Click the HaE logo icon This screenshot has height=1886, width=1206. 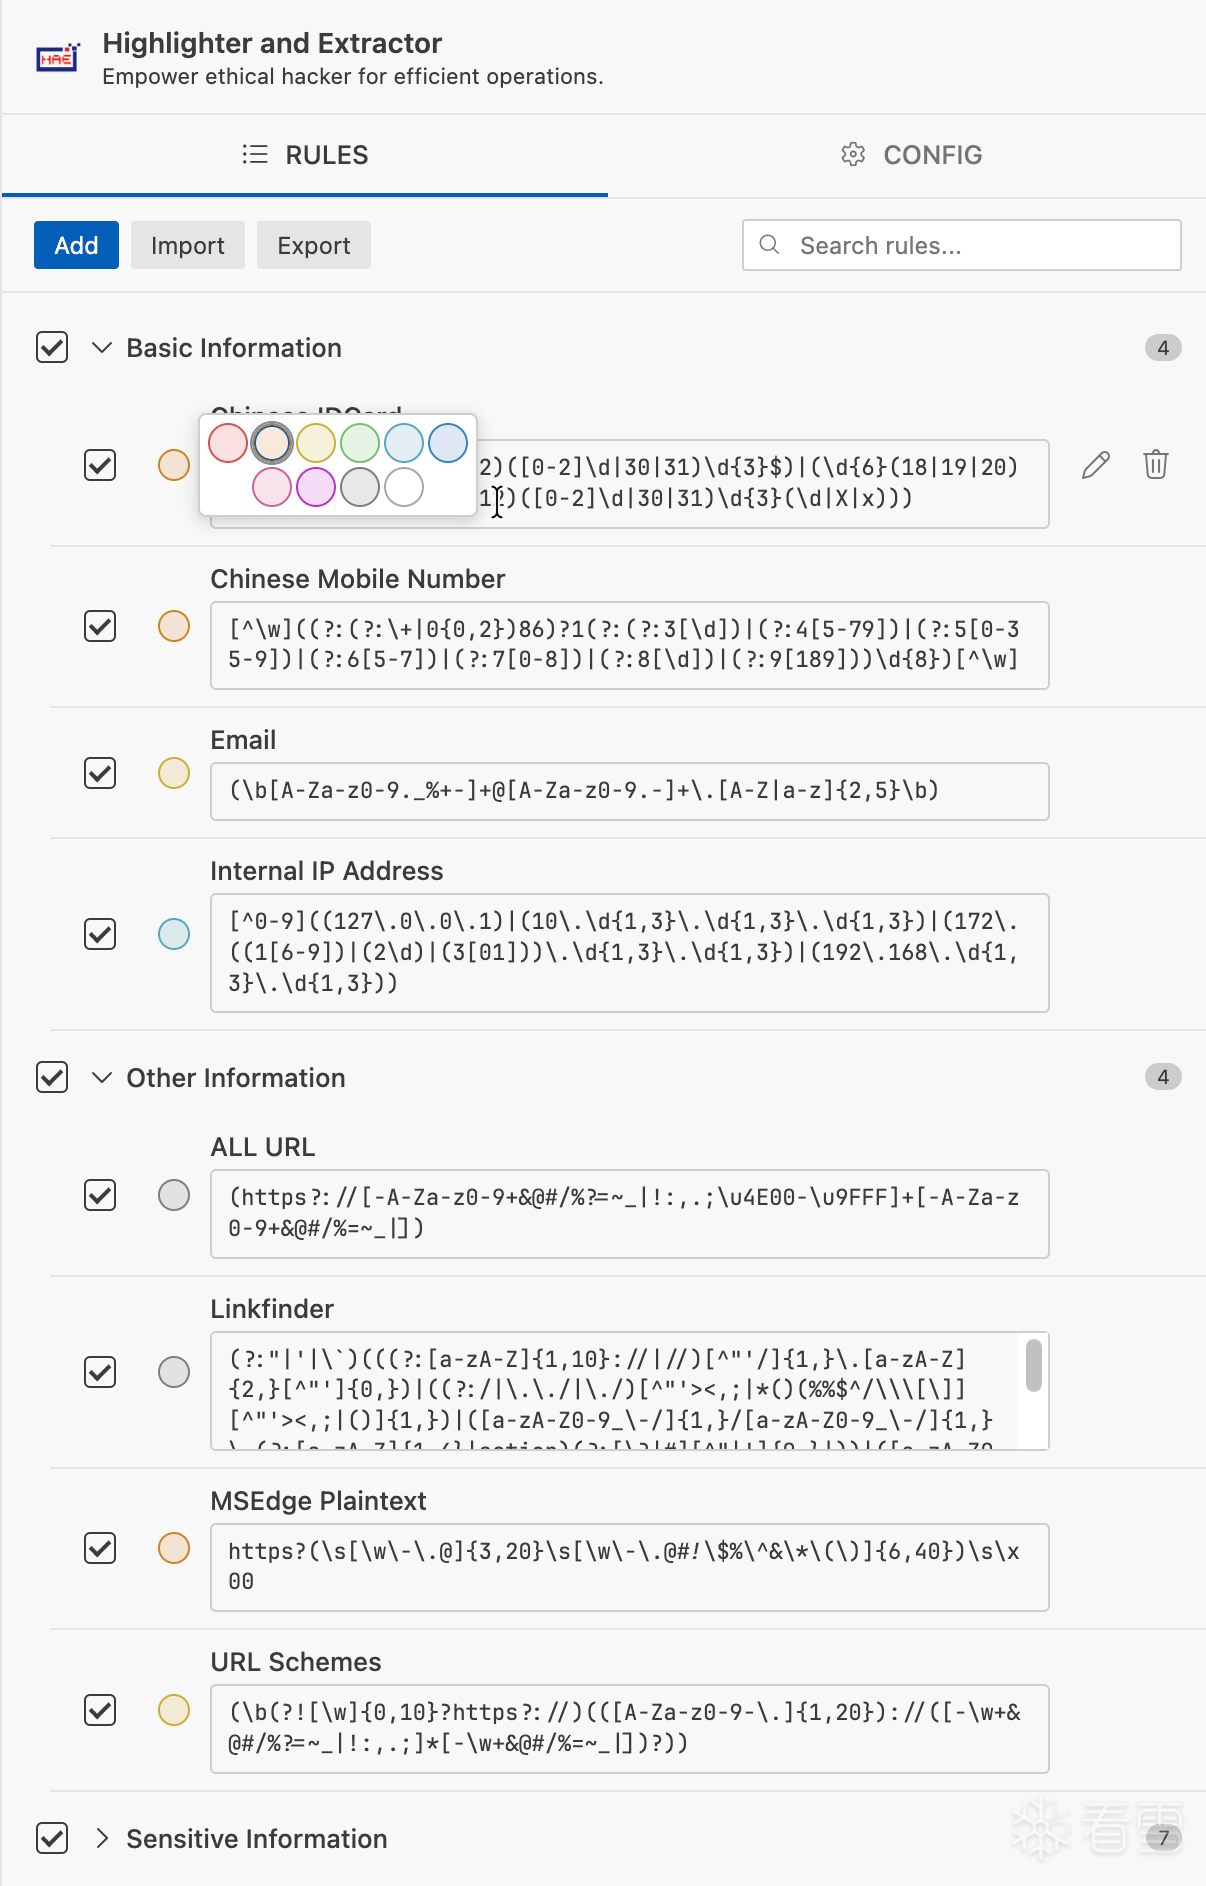(x=58, y=58)
